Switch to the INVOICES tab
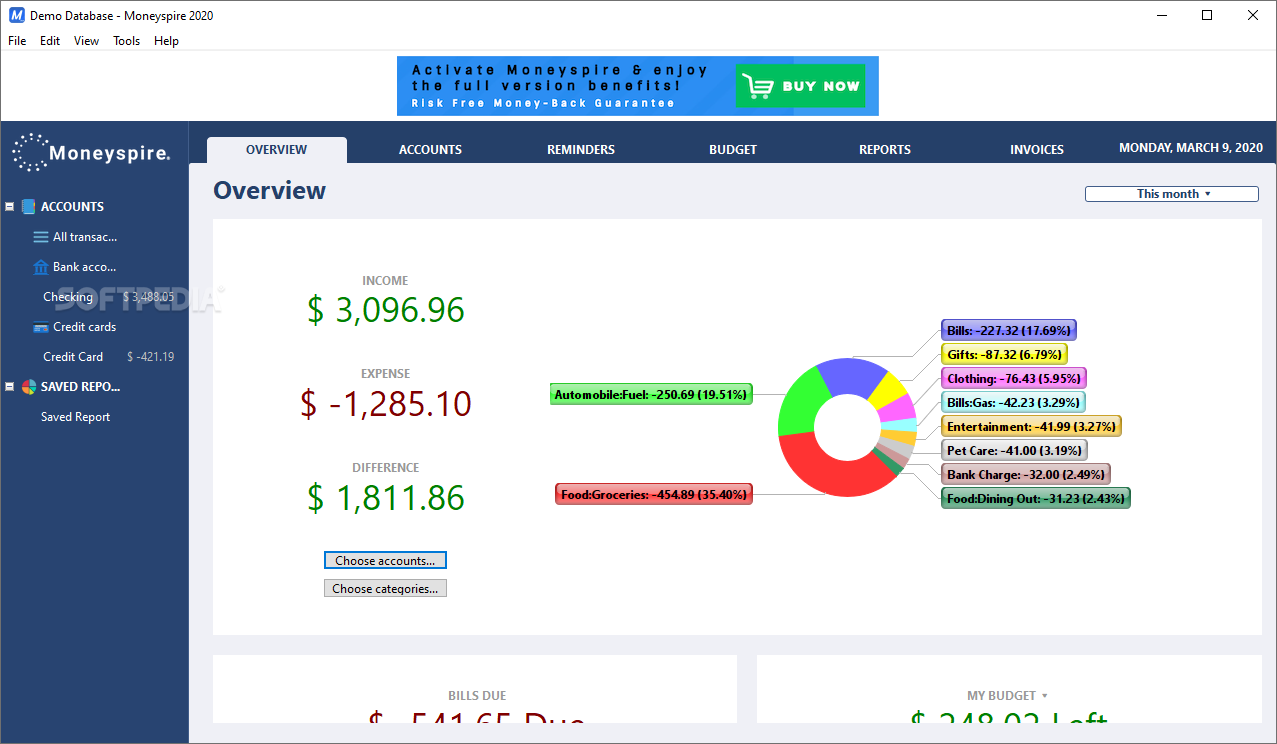 tap(1037, 150)
